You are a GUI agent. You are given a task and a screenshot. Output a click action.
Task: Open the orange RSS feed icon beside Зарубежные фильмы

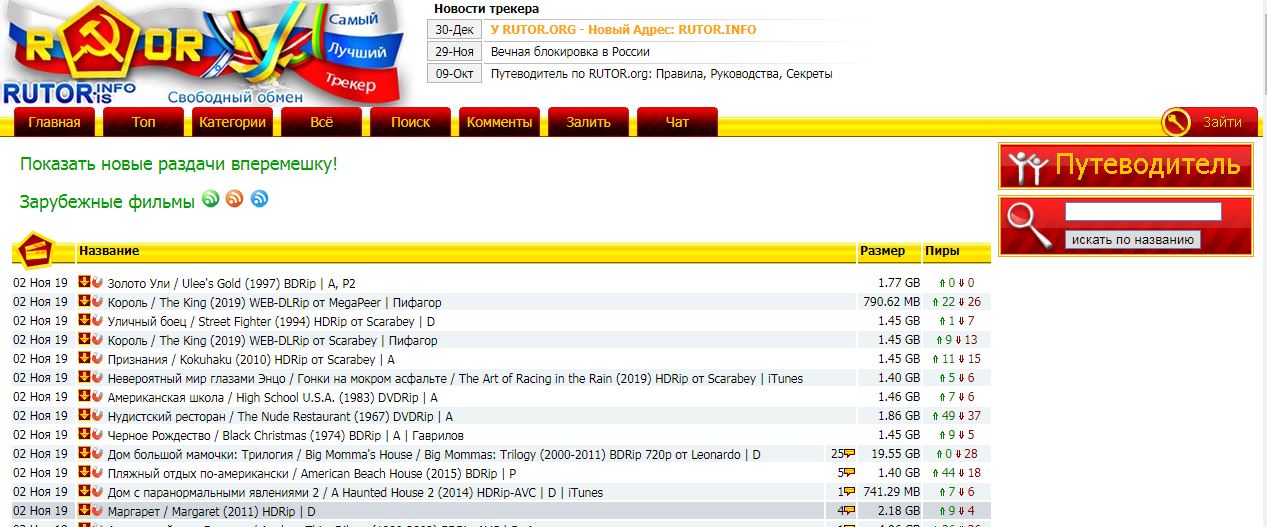(x=235, y=199)
